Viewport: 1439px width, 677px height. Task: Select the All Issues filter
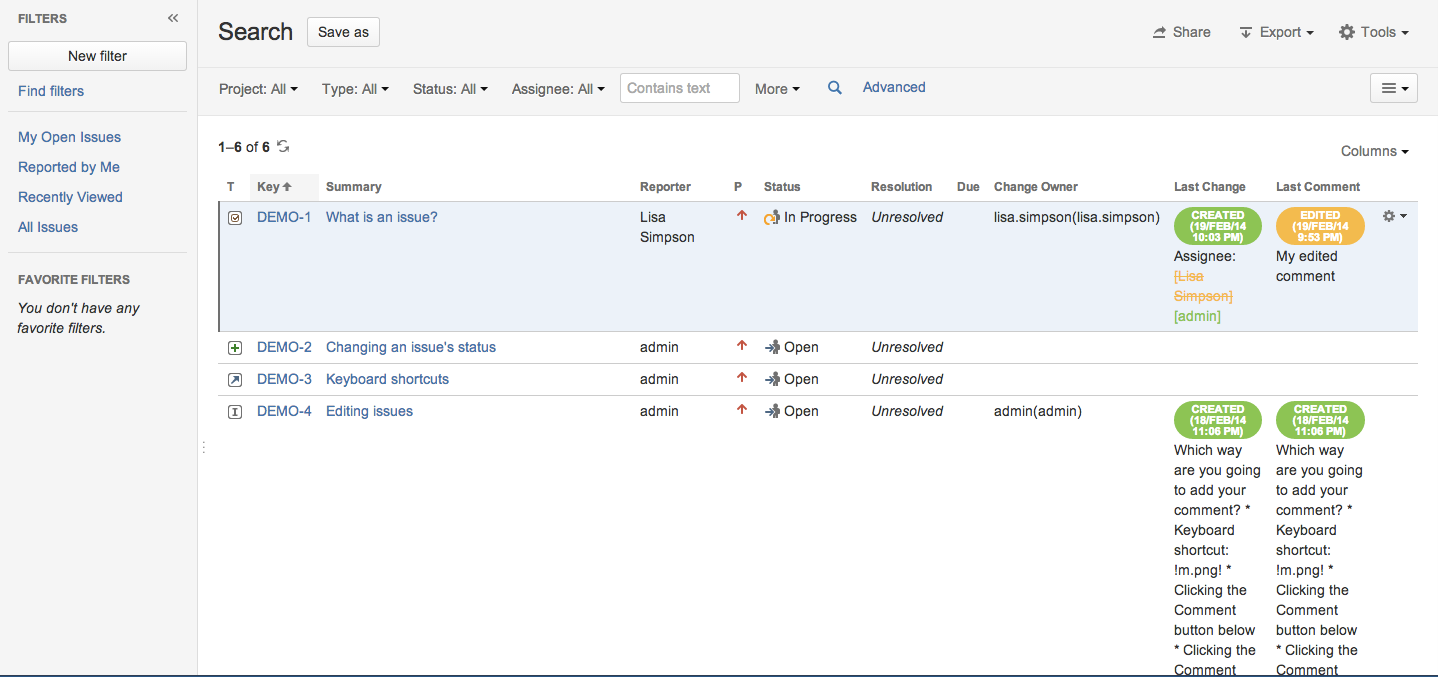pos(48,227)
